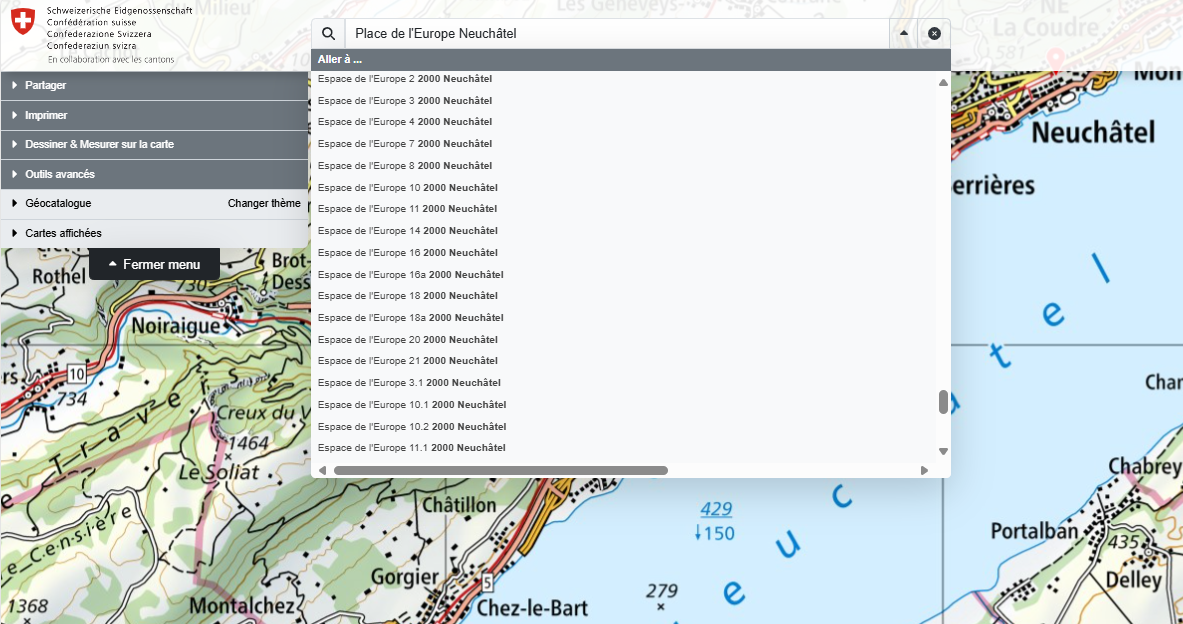The width and height of the screenshot is (1183, 624).
Task: Click the Changer thème link
Action: point(264,204)
